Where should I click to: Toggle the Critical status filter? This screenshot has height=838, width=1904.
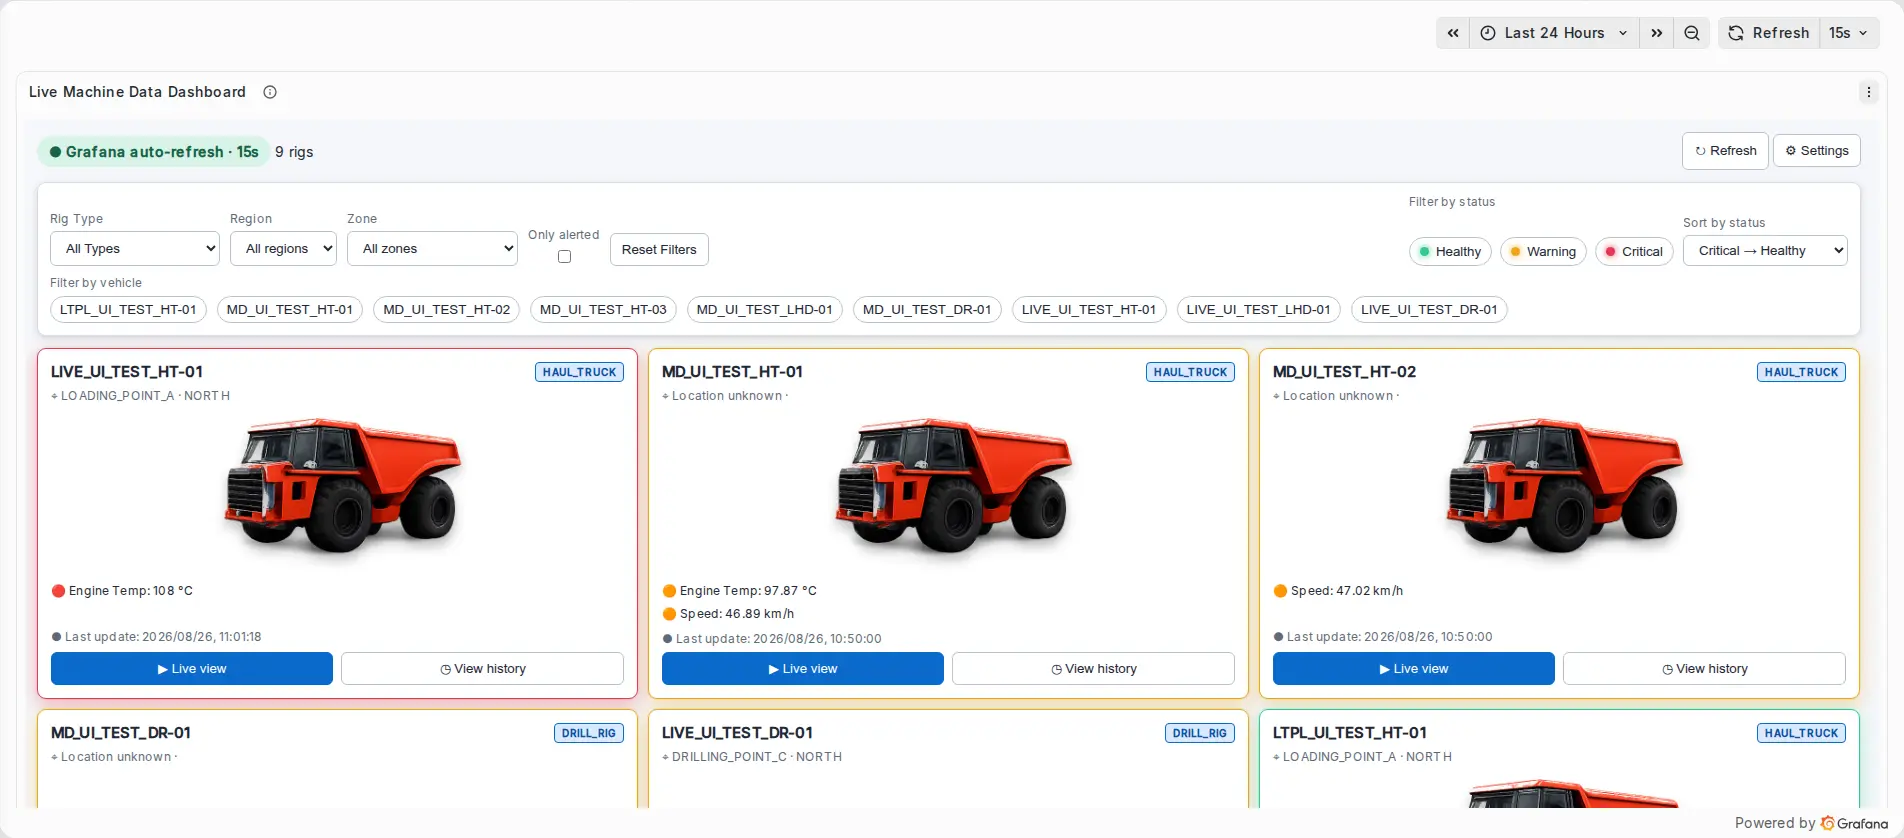point(1634,252)
